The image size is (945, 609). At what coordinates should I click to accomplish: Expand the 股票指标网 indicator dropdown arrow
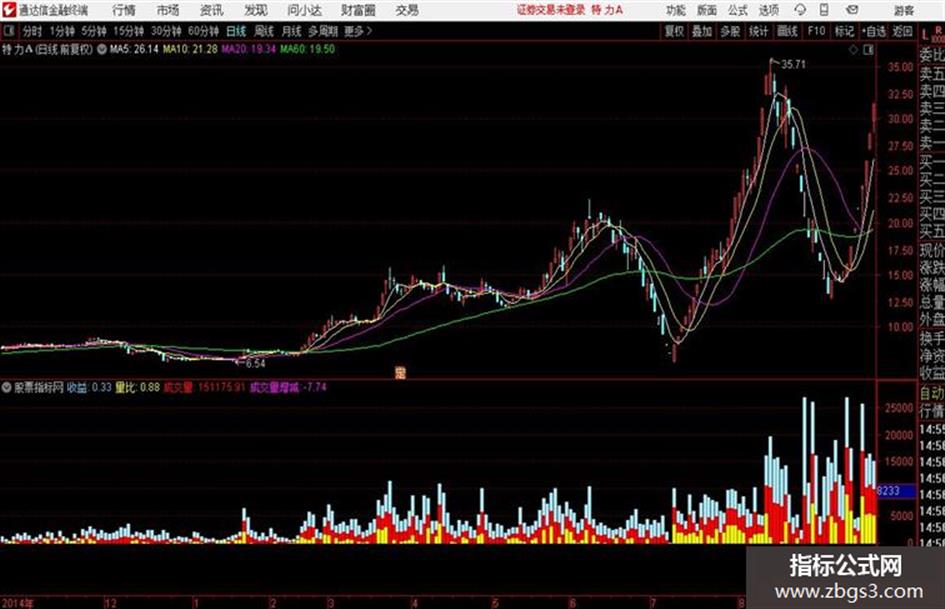(x=7, y=387)
